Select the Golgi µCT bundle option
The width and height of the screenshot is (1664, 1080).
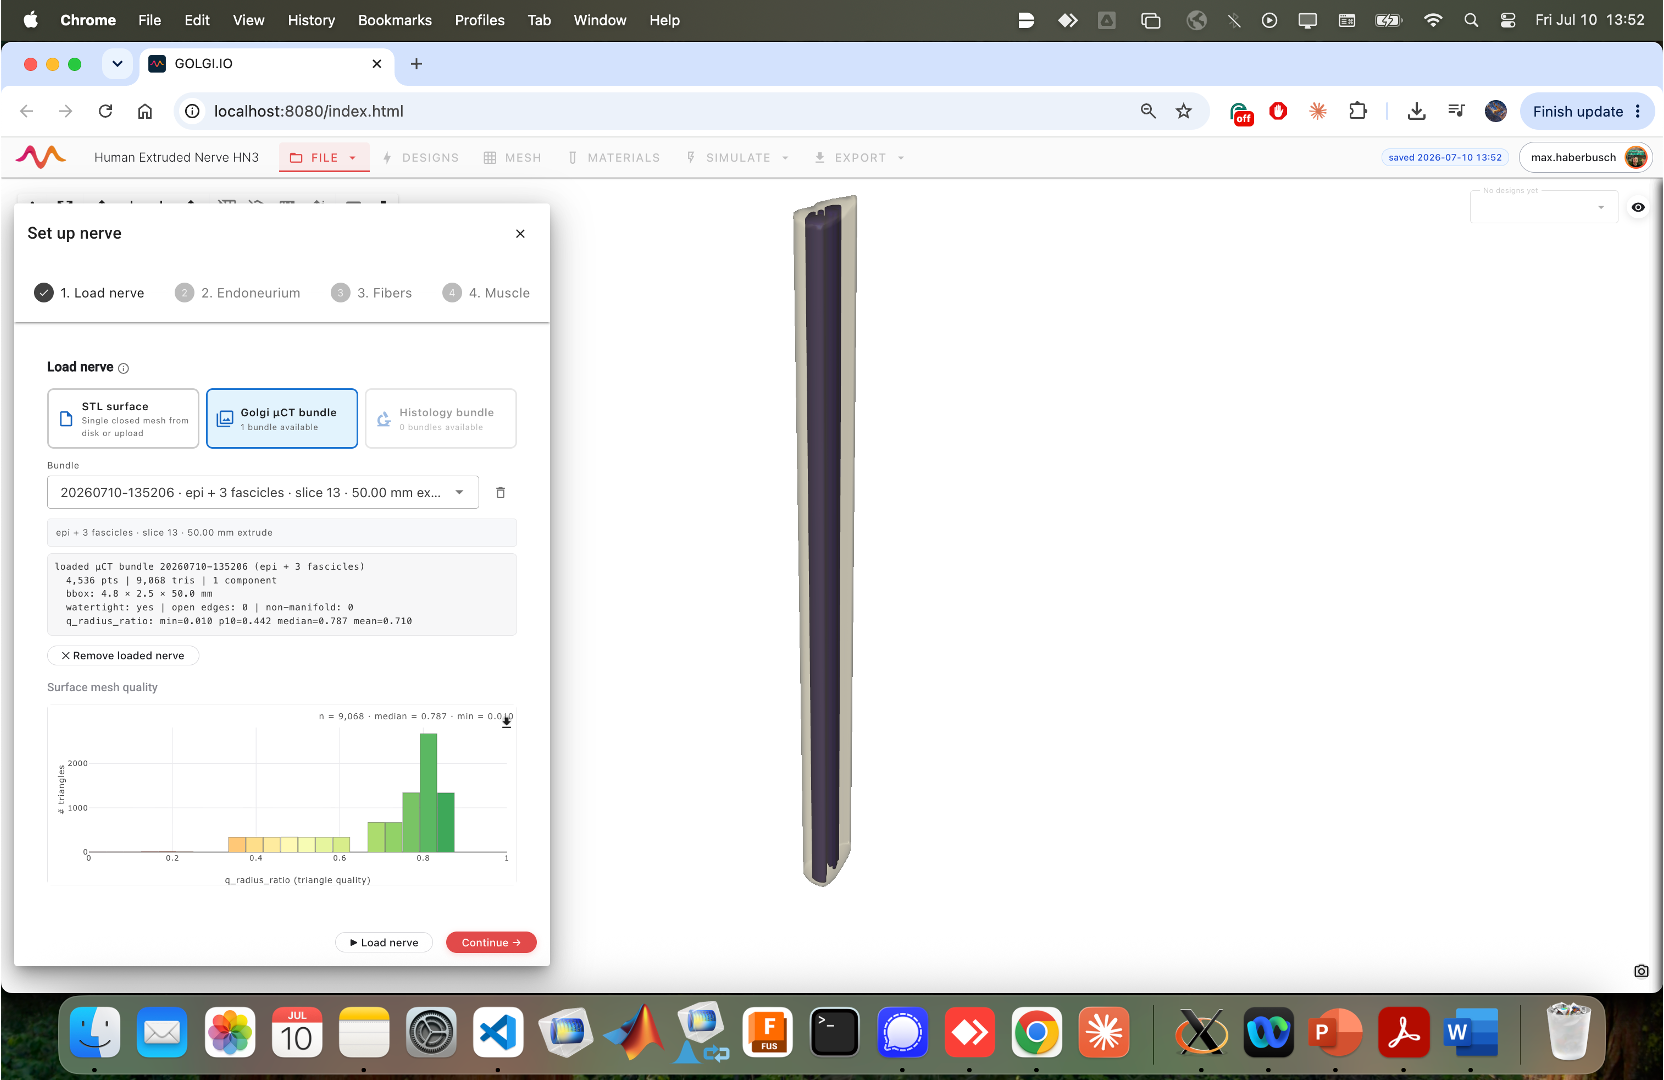[282, 419]
